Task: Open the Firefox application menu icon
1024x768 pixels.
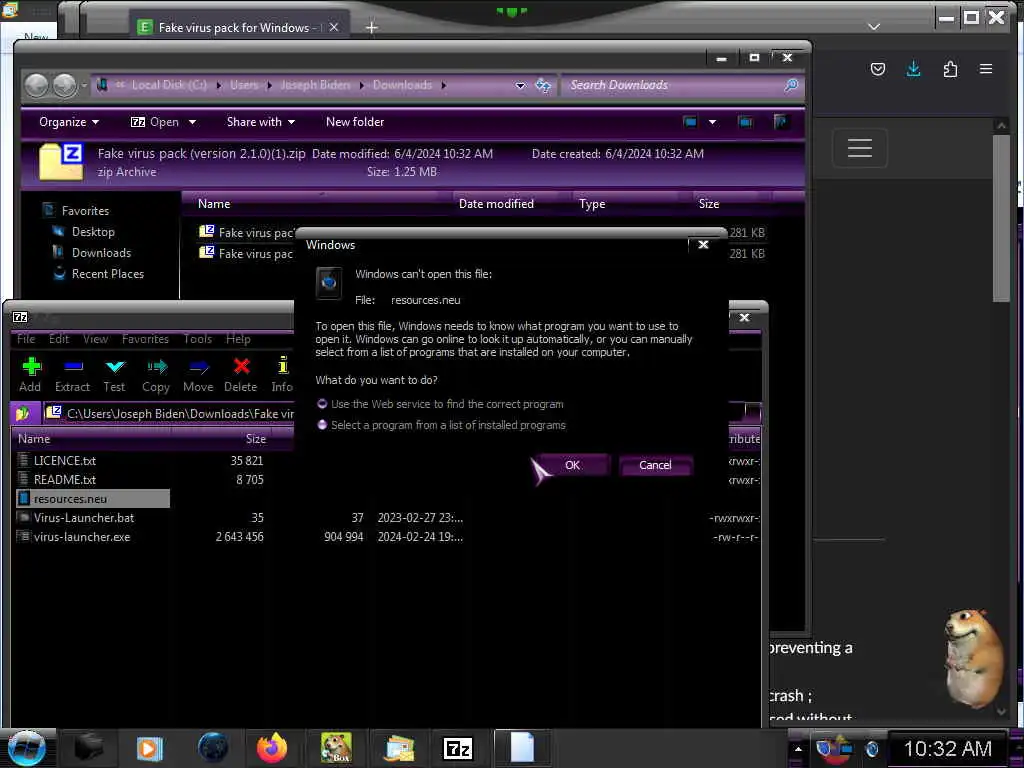Action: point(986,69)
